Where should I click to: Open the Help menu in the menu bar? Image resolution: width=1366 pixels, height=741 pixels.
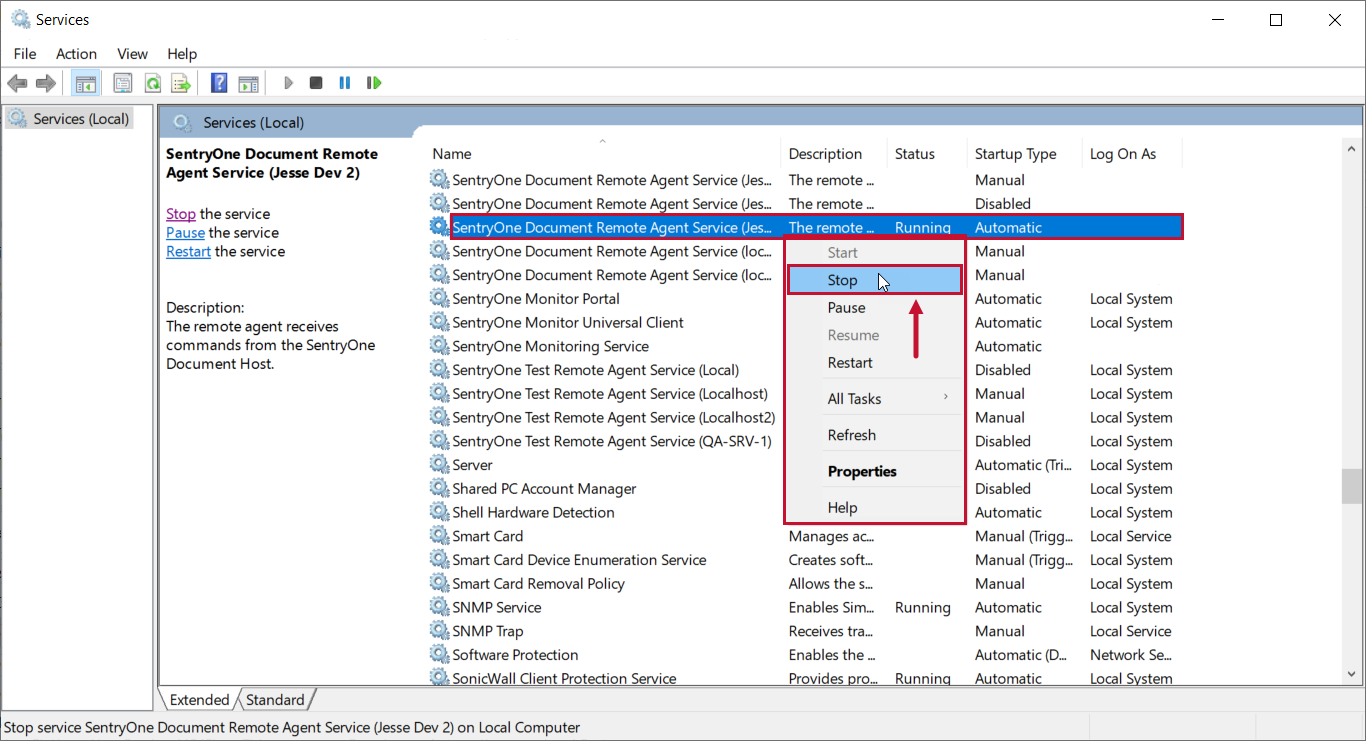[182, 54]
